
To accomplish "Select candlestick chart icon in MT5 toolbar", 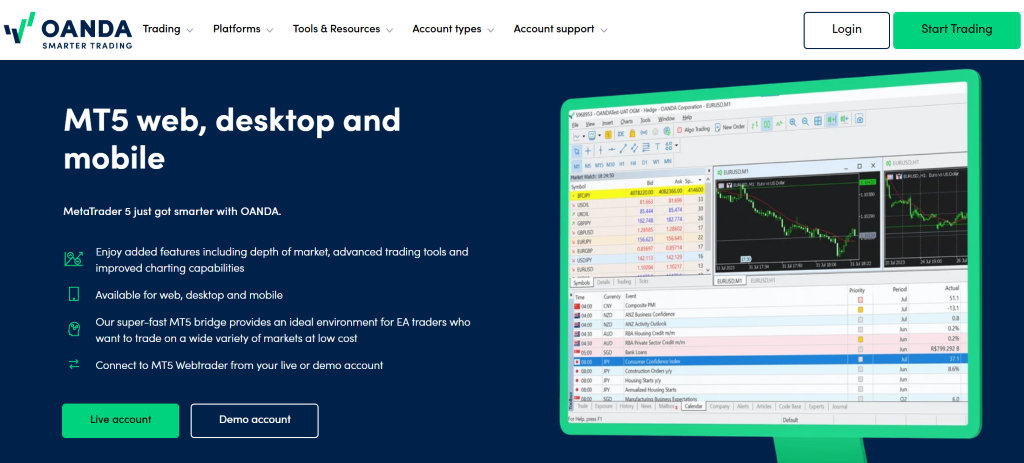I will tap(767, 124).
